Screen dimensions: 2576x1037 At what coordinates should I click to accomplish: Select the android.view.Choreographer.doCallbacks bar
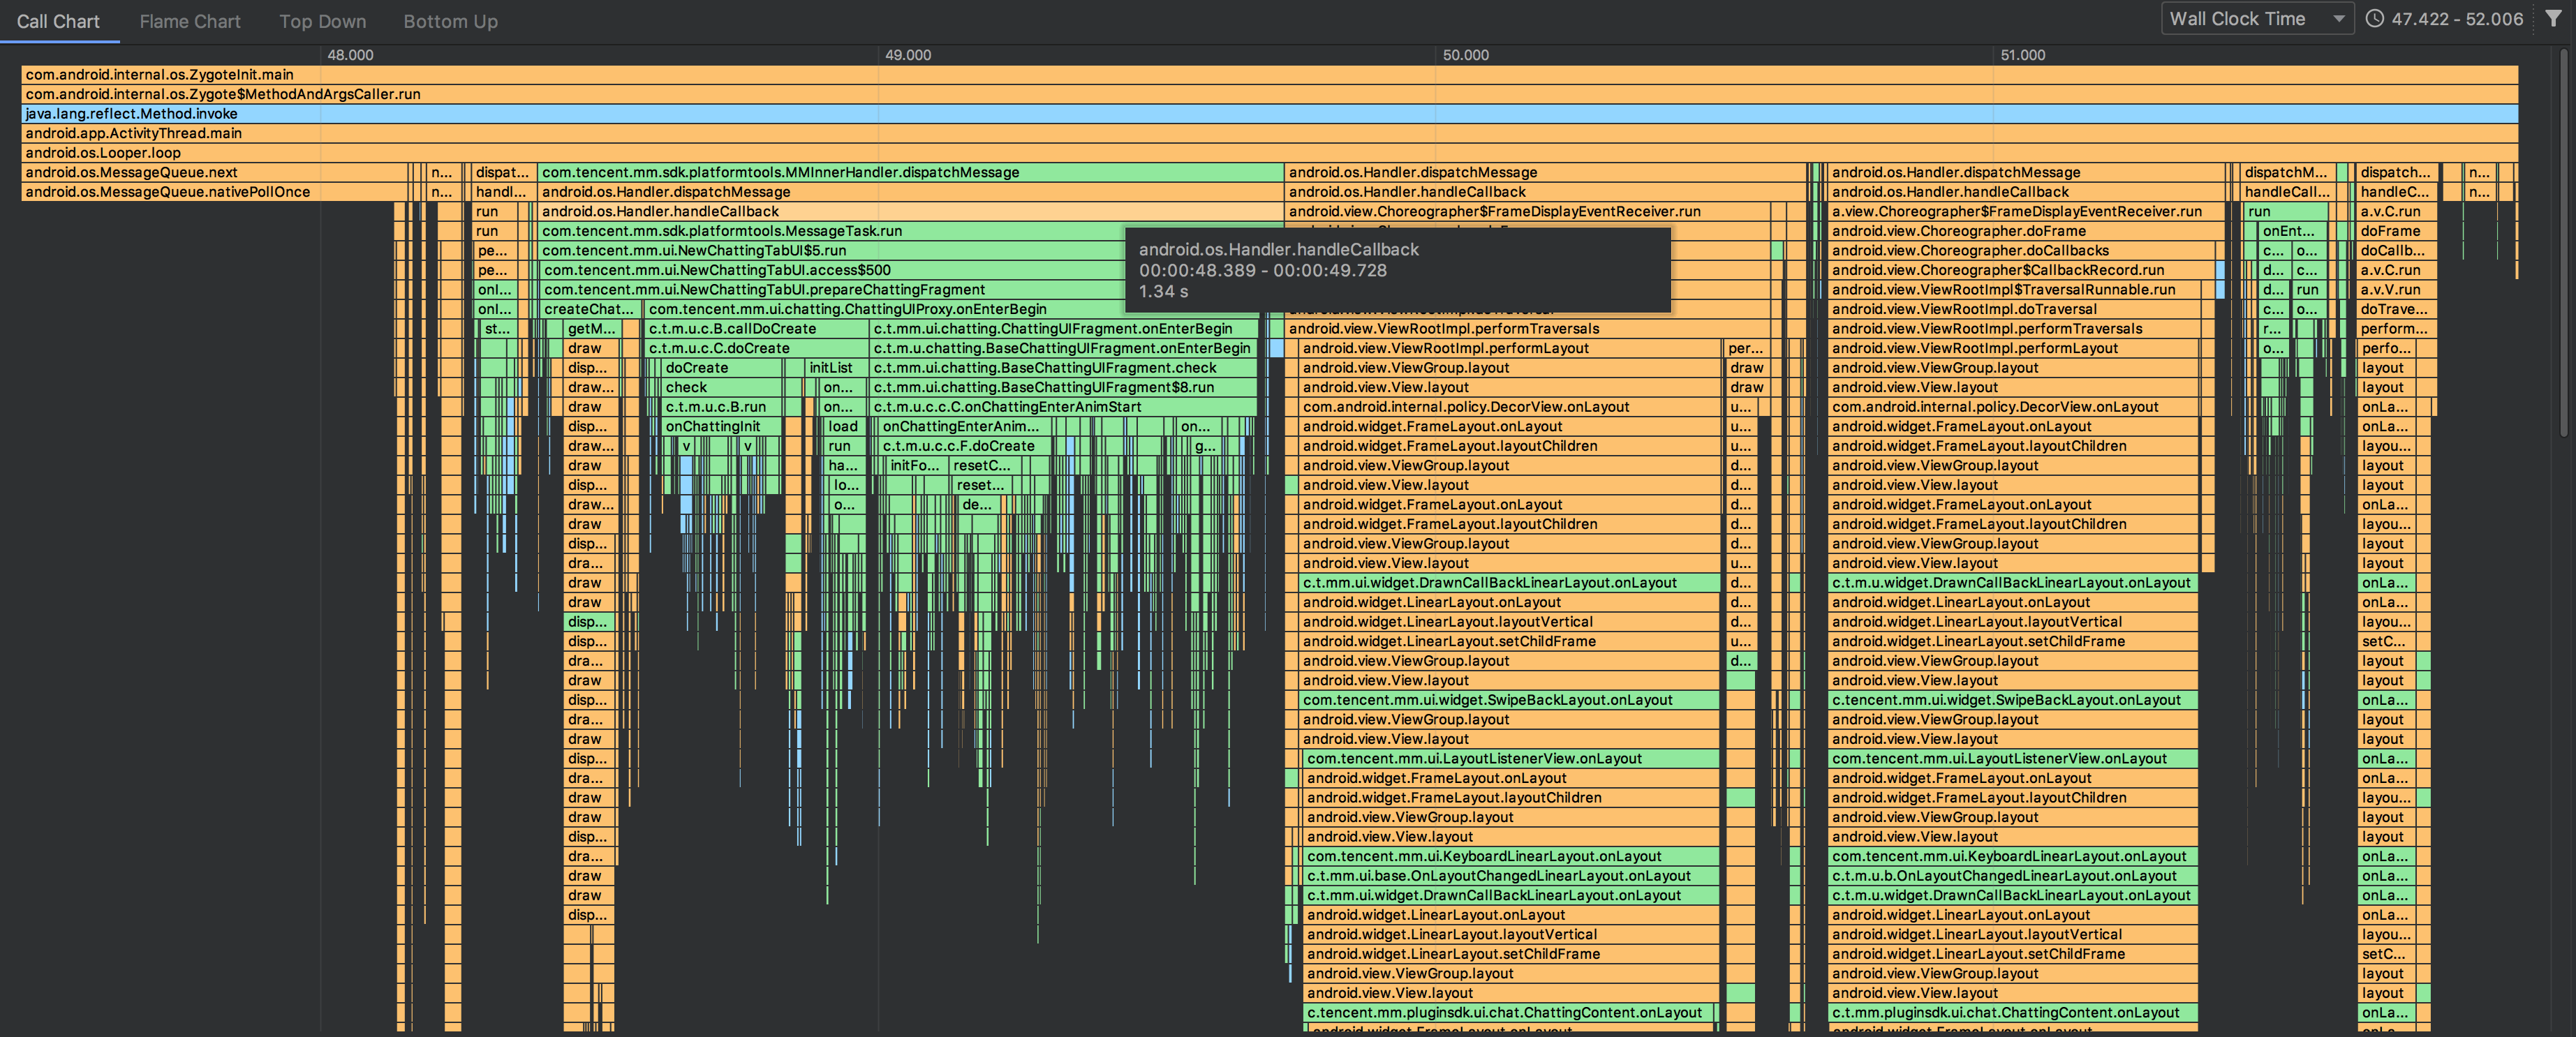click(x=2021, y=250)
